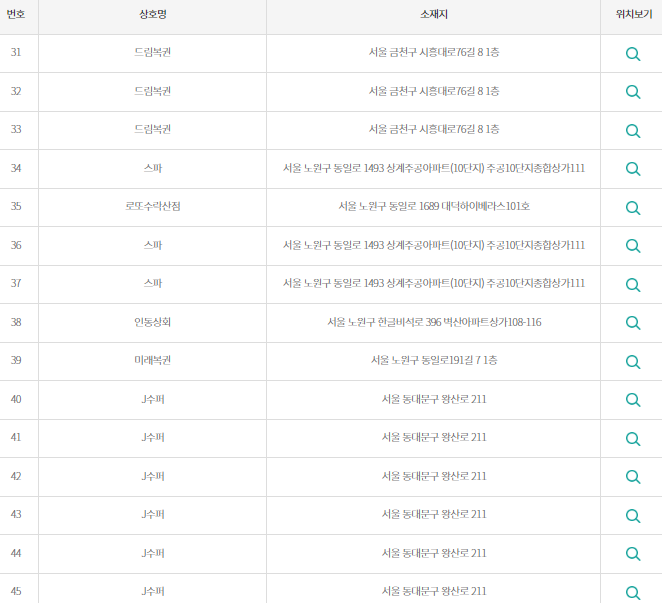Show map for row 35 로또수락산점
This screenshot has width=662, height=603.
tap(632, 208)
